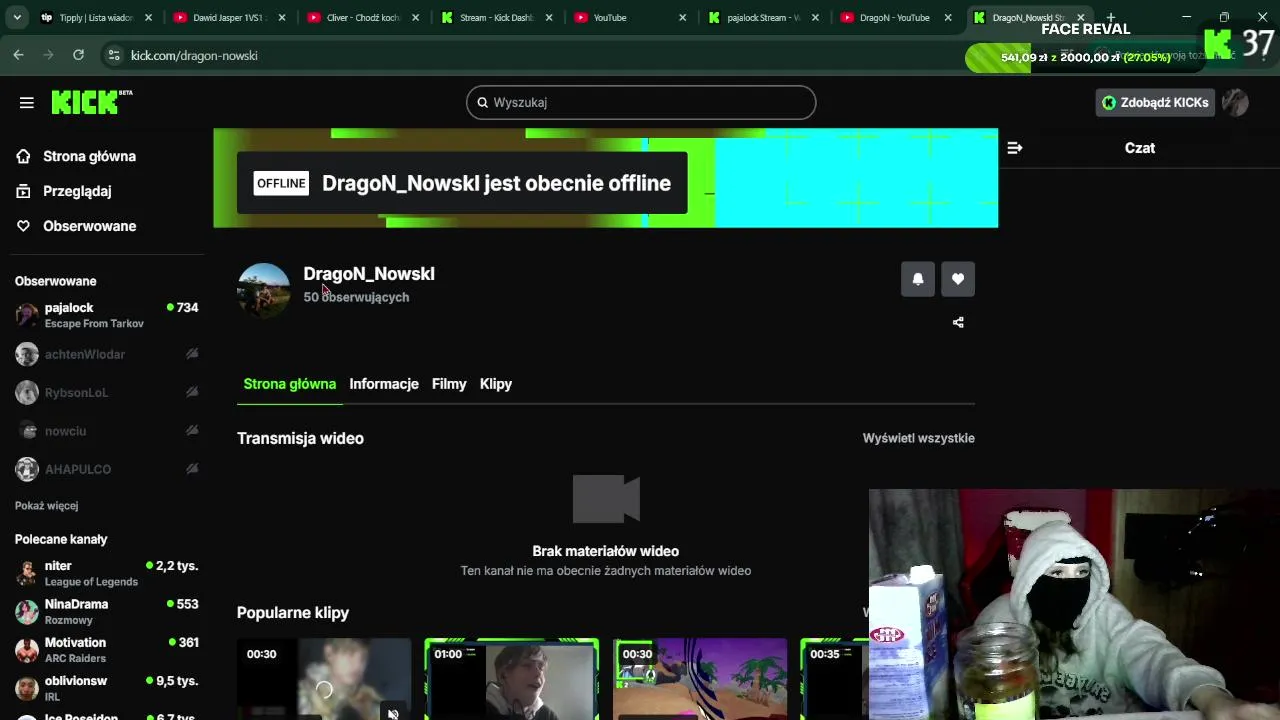Reload the page

(78, 55)
